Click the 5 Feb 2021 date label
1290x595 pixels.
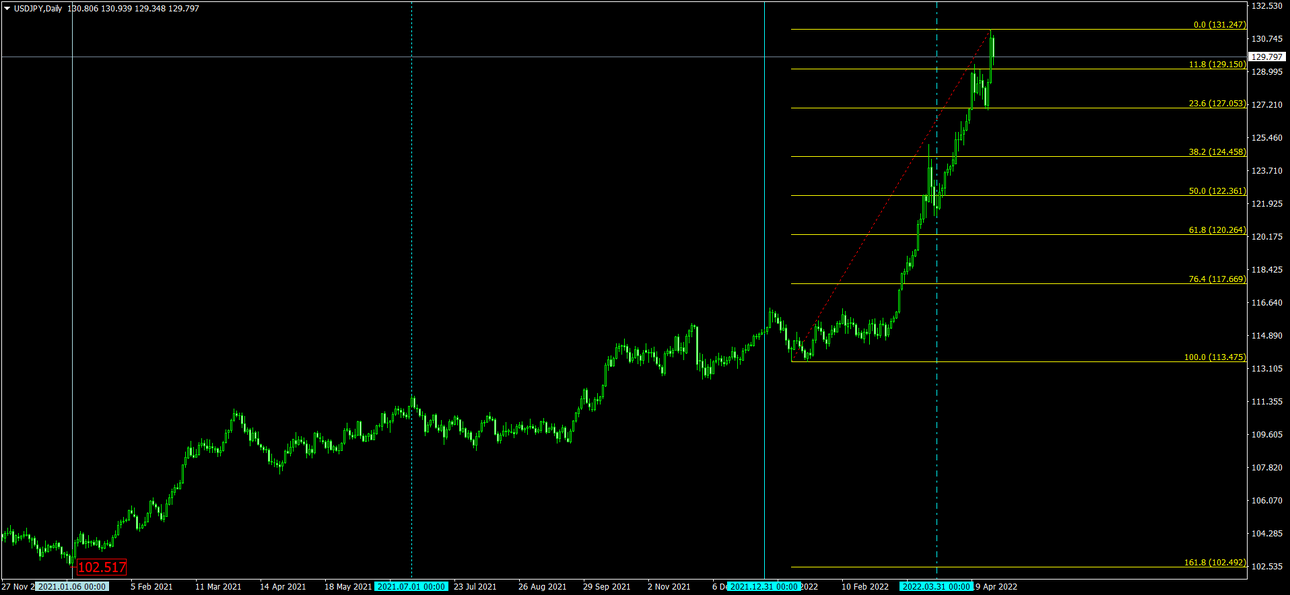(151, 587)
